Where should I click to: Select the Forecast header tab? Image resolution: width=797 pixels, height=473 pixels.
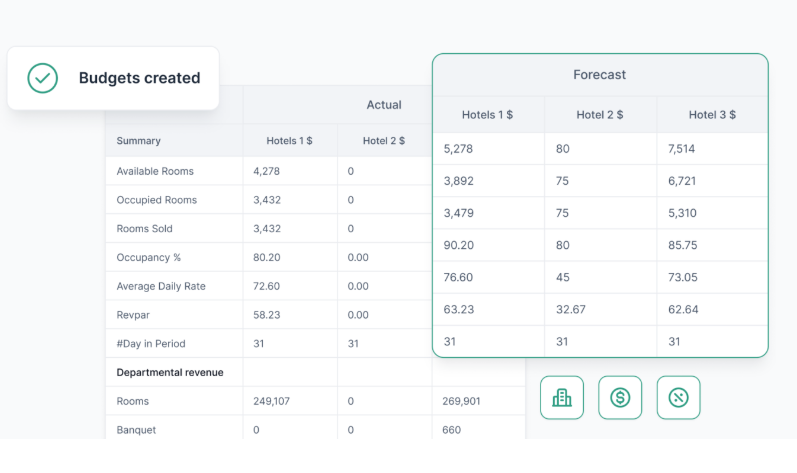click(599, 75)
